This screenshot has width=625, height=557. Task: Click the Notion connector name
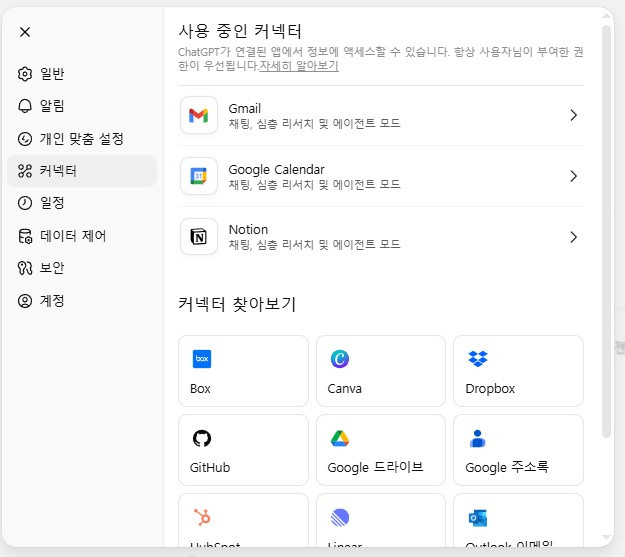coord(248,230)
